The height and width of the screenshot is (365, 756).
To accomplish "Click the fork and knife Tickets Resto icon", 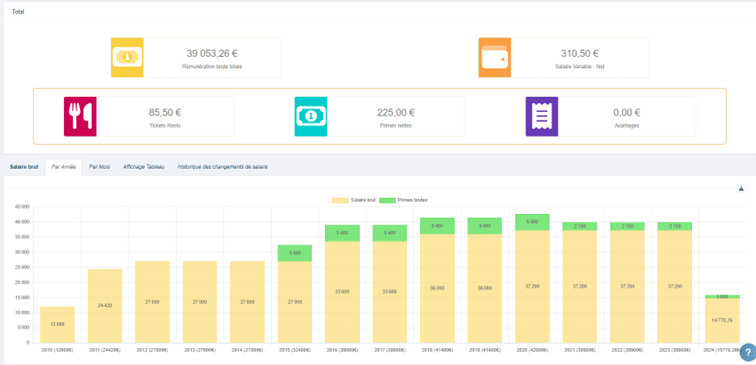I will [80, 116].
